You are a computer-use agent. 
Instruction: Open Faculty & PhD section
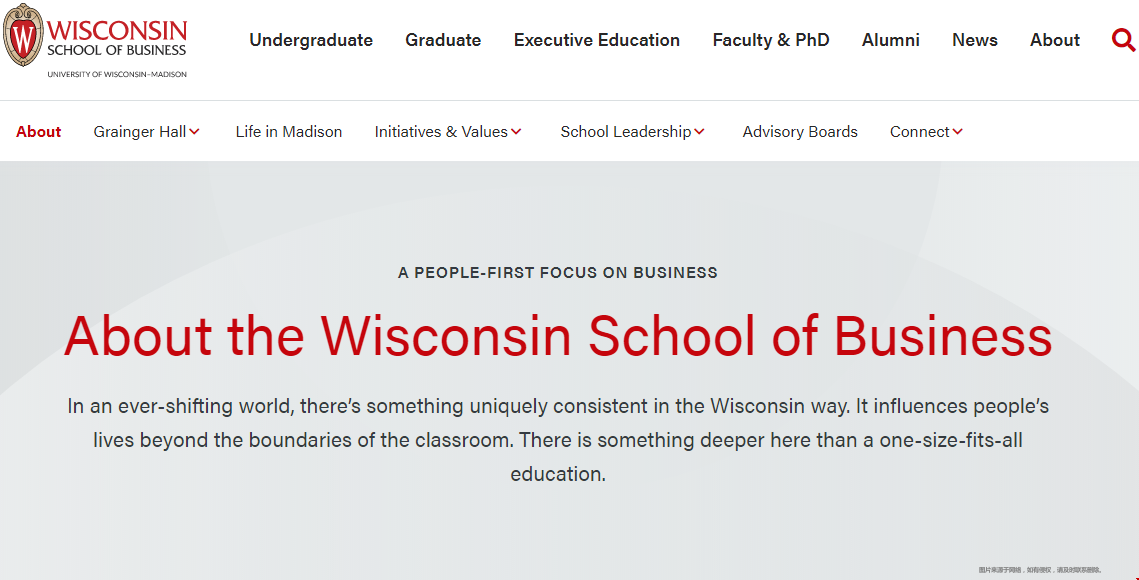[x=771, y=40]
